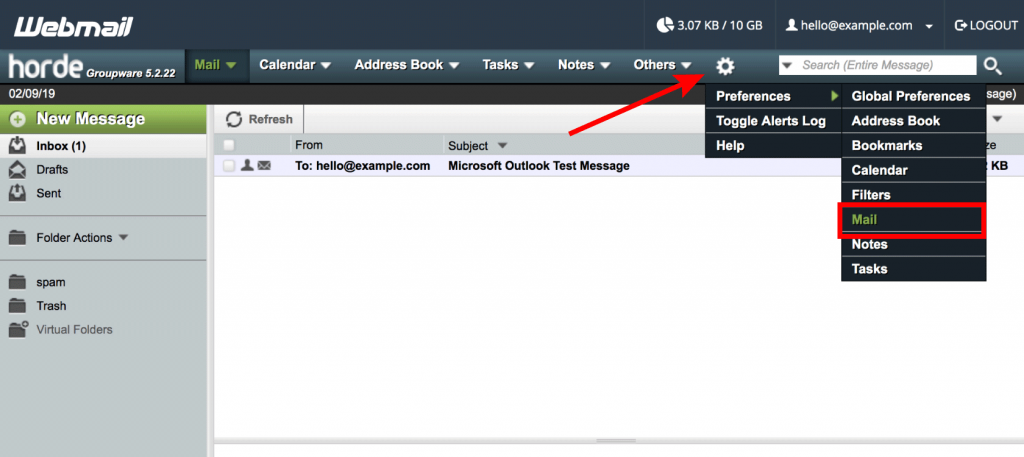Click the Inbox tray icon
This screenshot has height=457, width=1024.
(x=17, y=146)
